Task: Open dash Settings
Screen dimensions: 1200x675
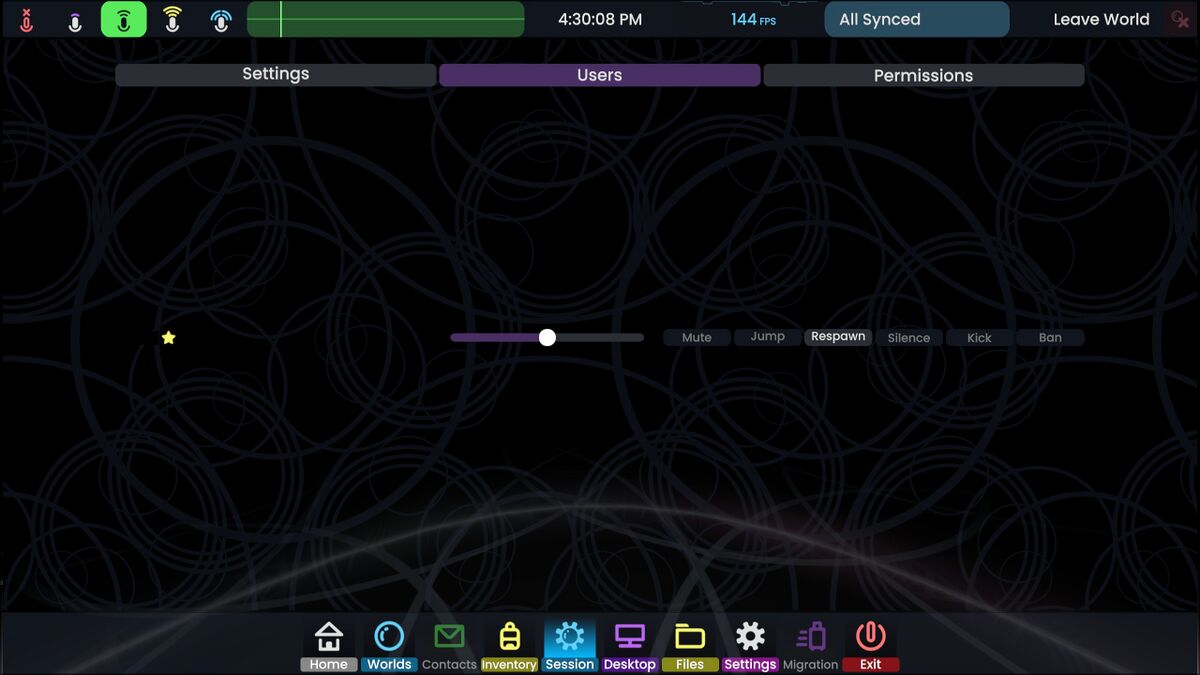Action: click(750, 643)
